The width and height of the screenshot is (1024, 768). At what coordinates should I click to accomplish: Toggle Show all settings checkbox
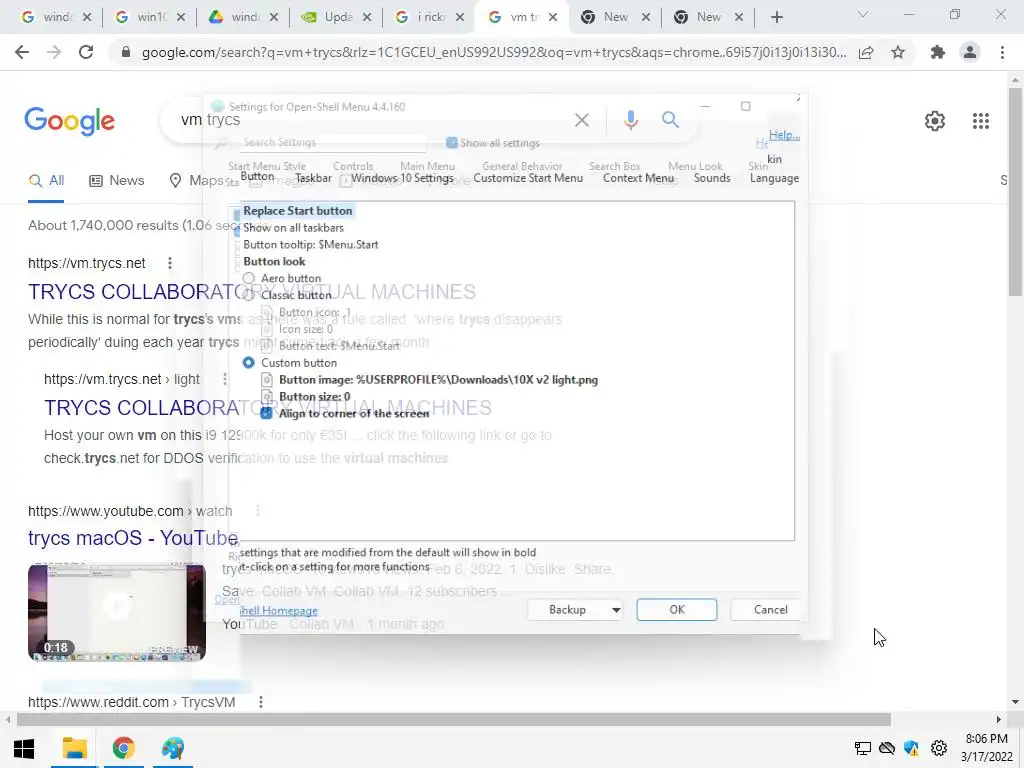click(x=451, y=142)
